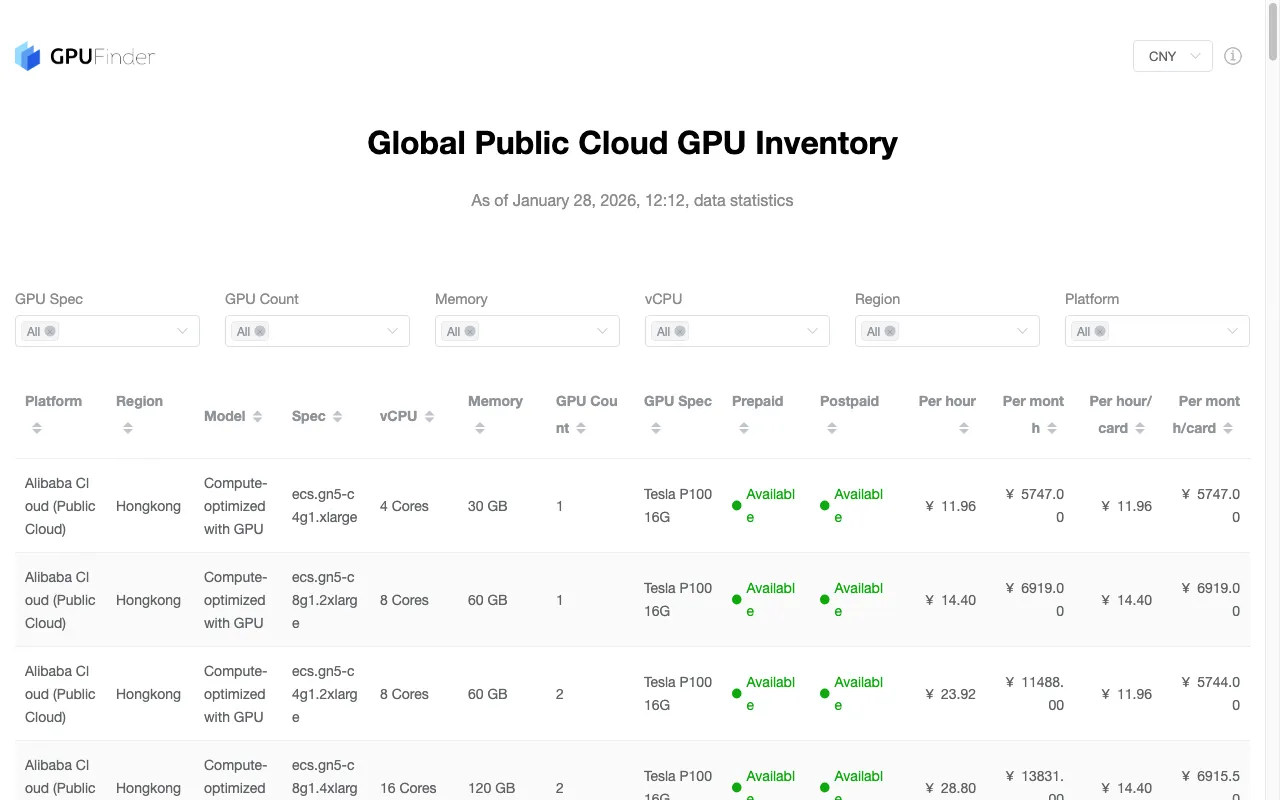Click the Region column header text

click(139, 401)
